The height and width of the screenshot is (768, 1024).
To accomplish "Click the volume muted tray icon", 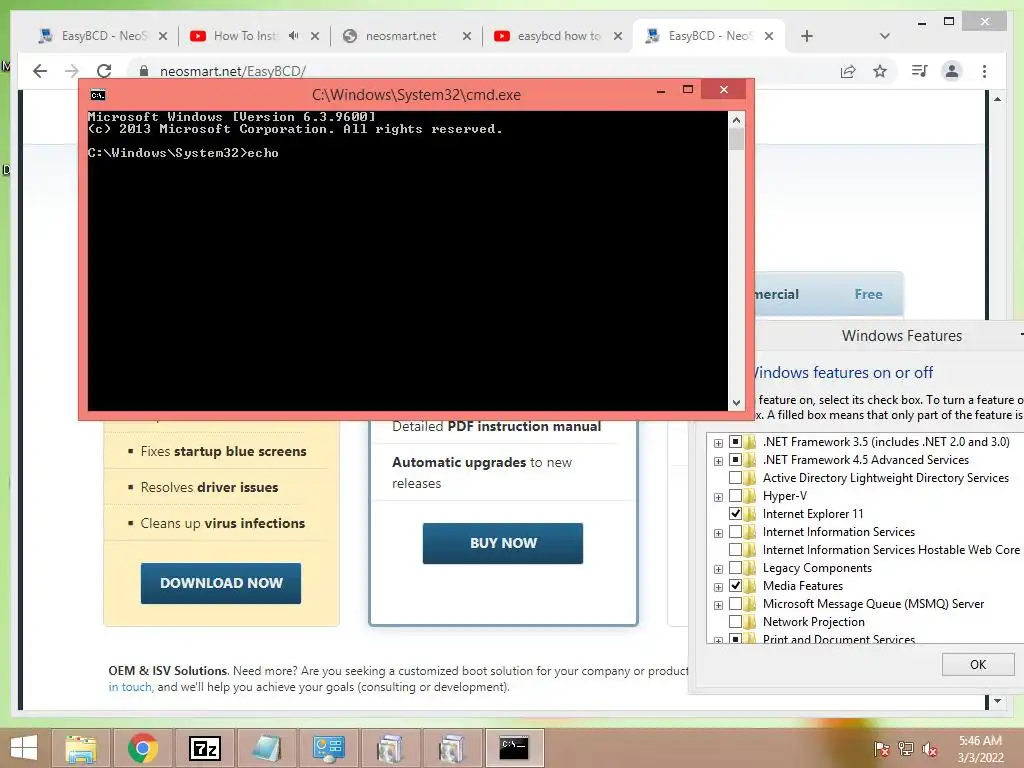I will [930, 749].
